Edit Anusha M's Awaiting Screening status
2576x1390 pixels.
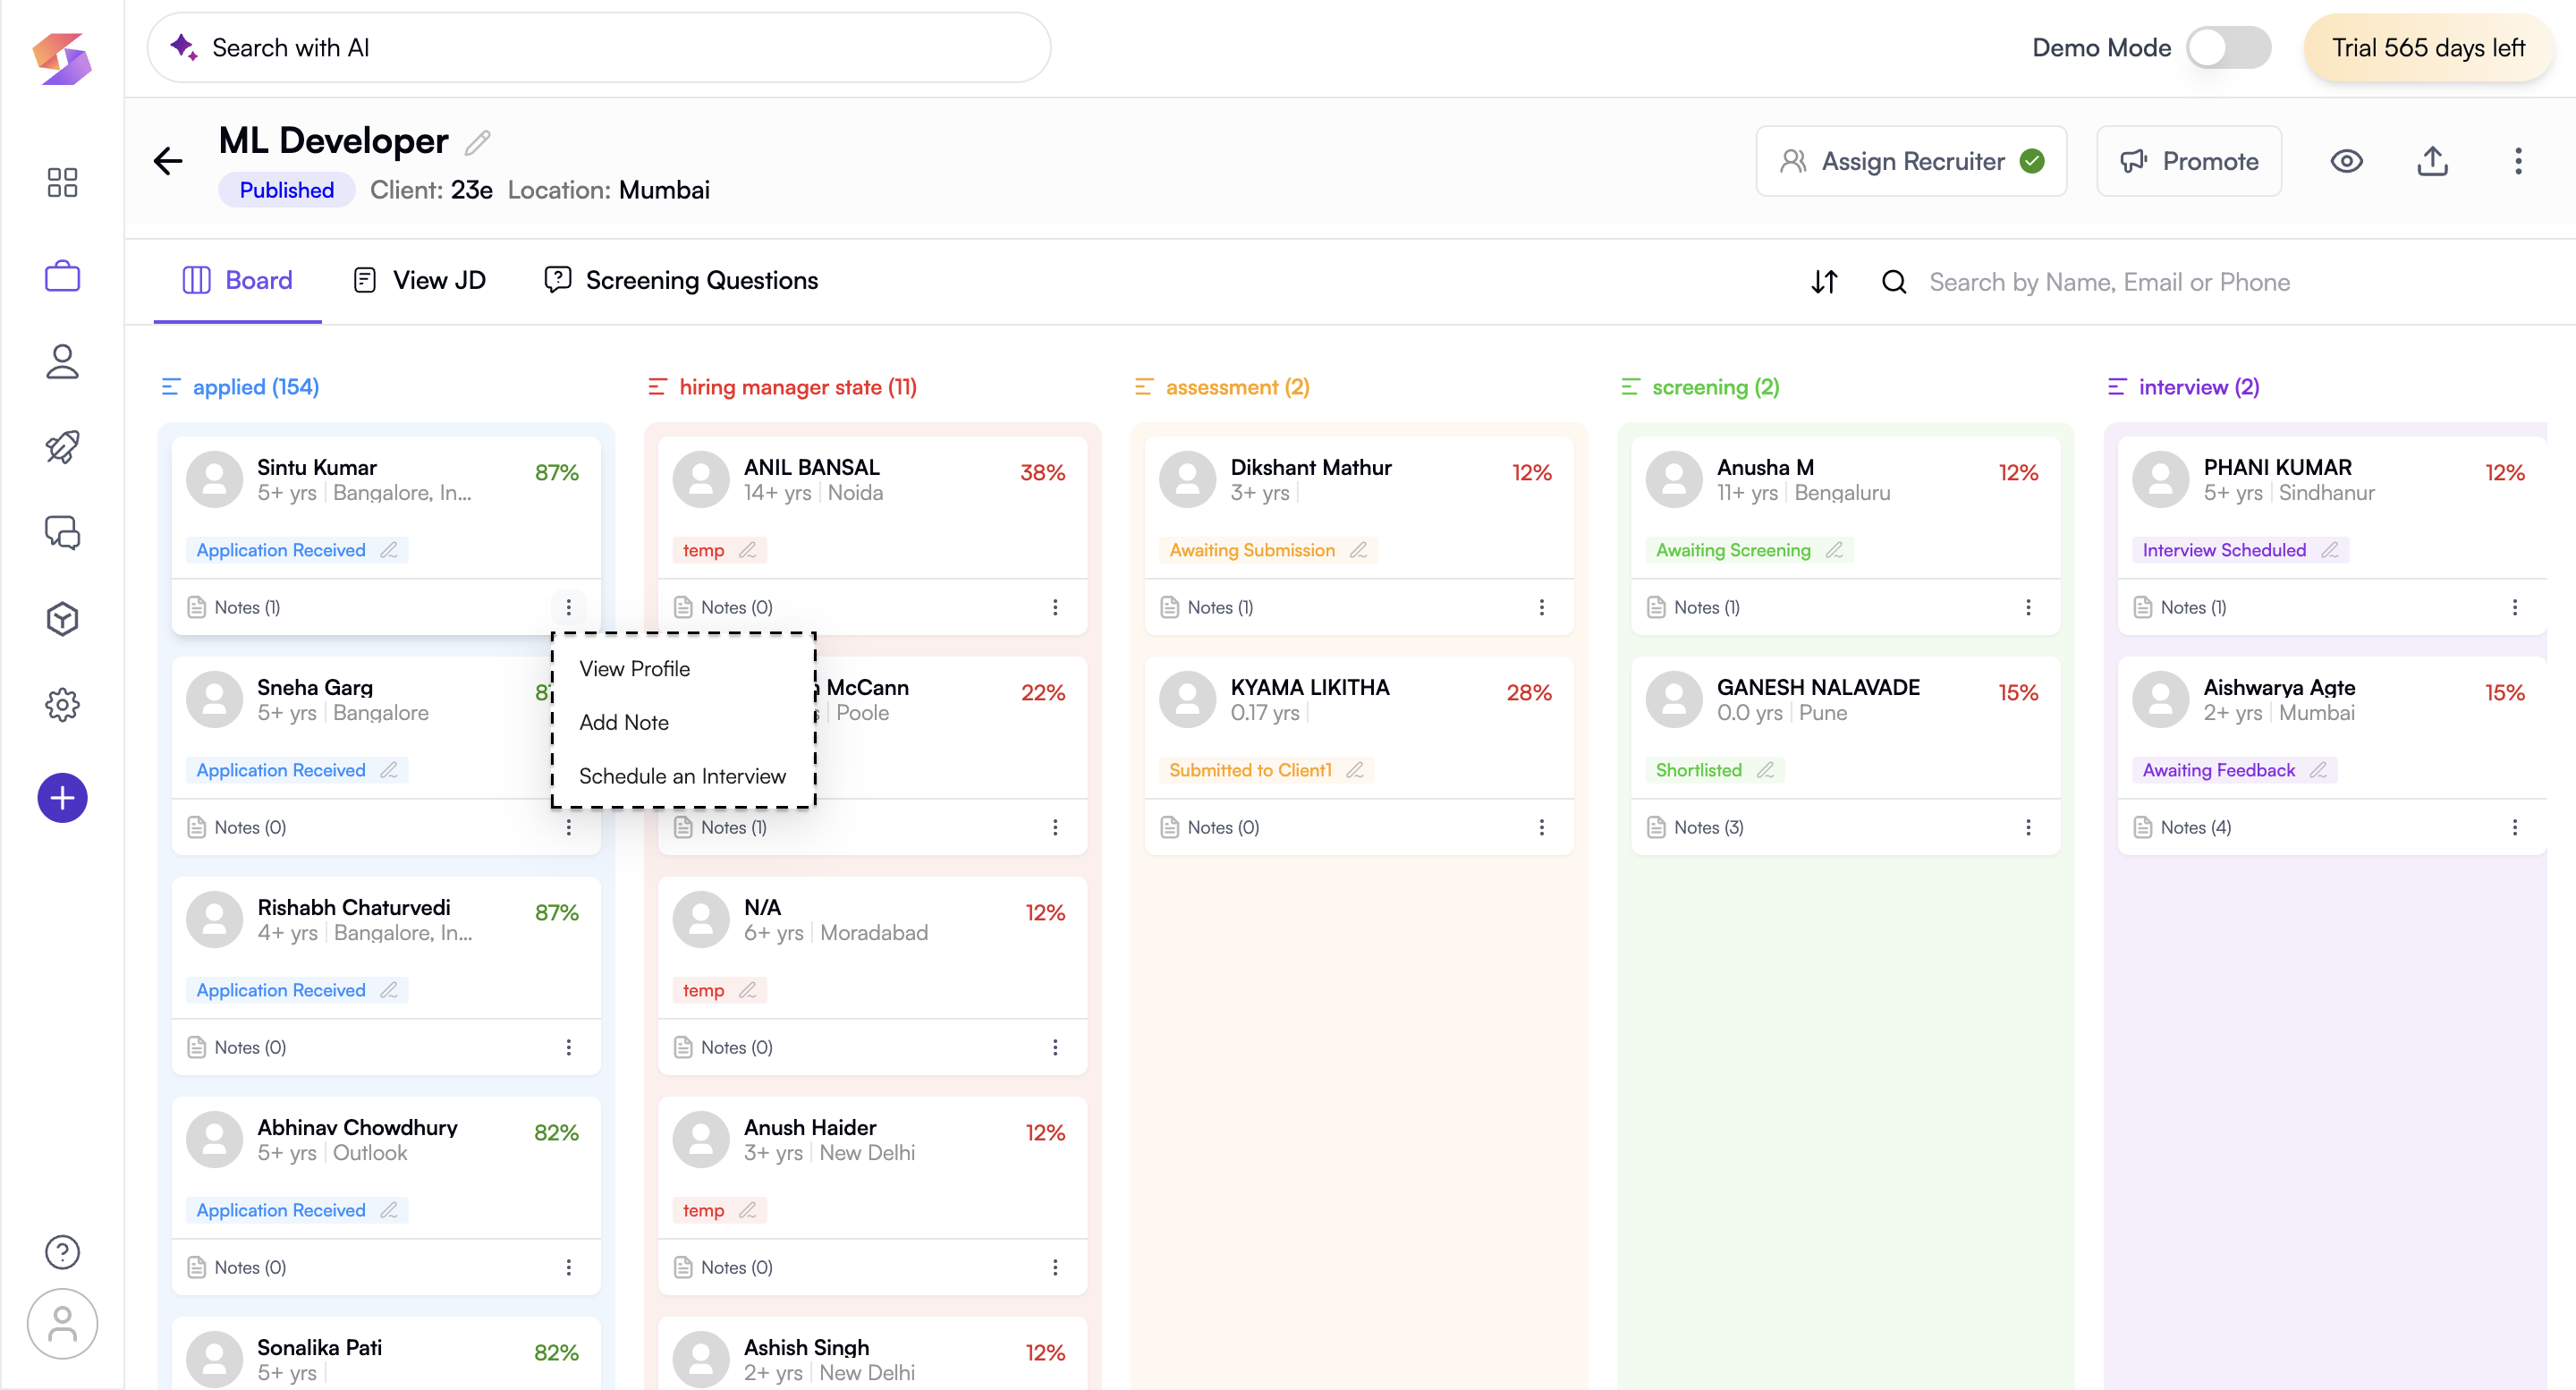[1834, 550]
